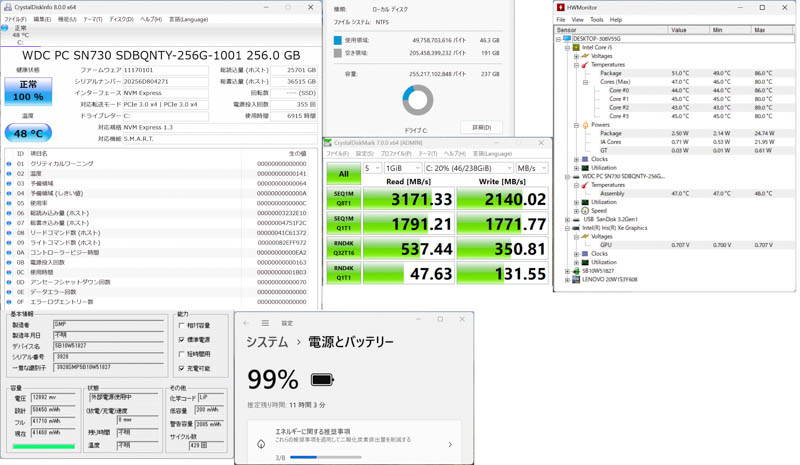Click the Intel Core i5 chip icon
The height and width of the screenshot is (465, 800).
tap(576, 47)
